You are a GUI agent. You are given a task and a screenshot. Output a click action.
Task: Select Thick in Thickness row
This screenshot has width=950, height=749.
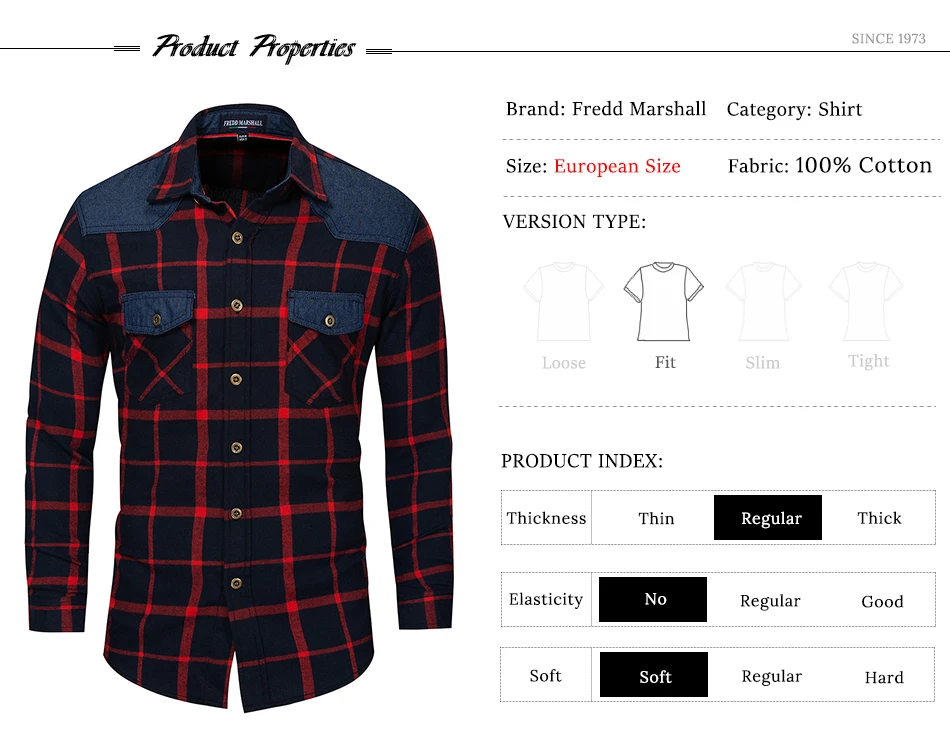point(879,518)
